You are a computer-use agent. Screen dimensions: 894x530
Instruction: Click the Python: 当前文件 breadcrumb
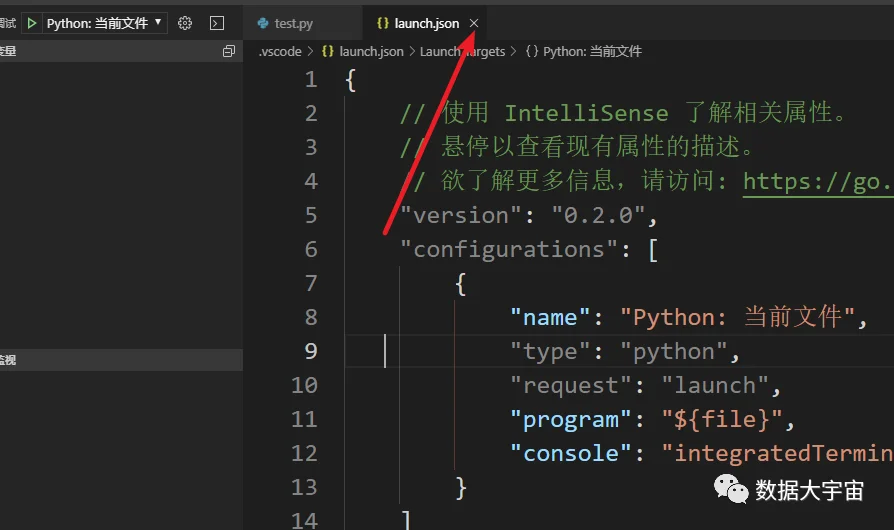point(592,52)
